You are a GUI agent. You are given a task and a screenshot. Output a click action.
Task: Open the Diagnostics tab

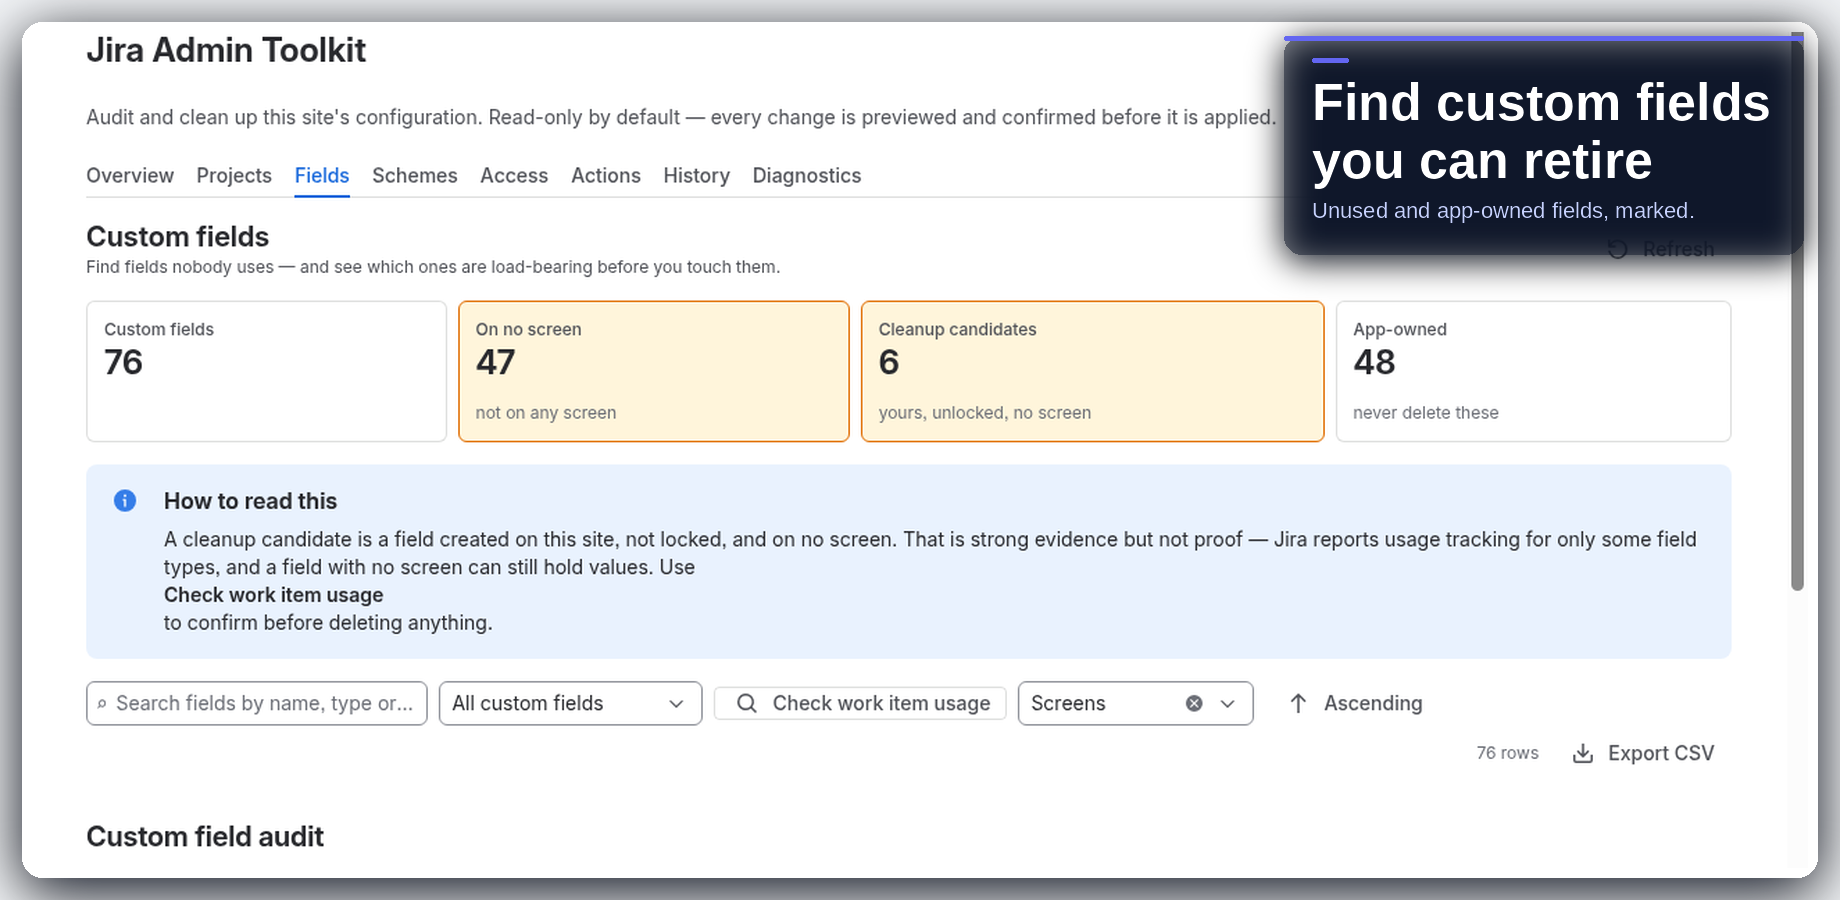(807, 176)
